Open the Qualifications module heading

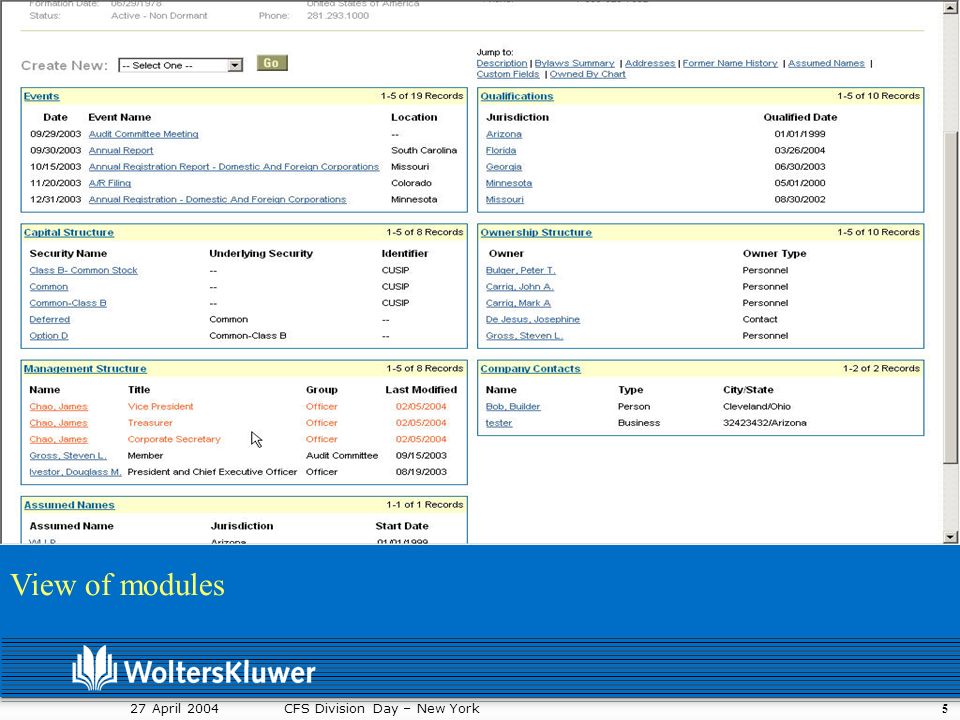click(x=517, y=96)
